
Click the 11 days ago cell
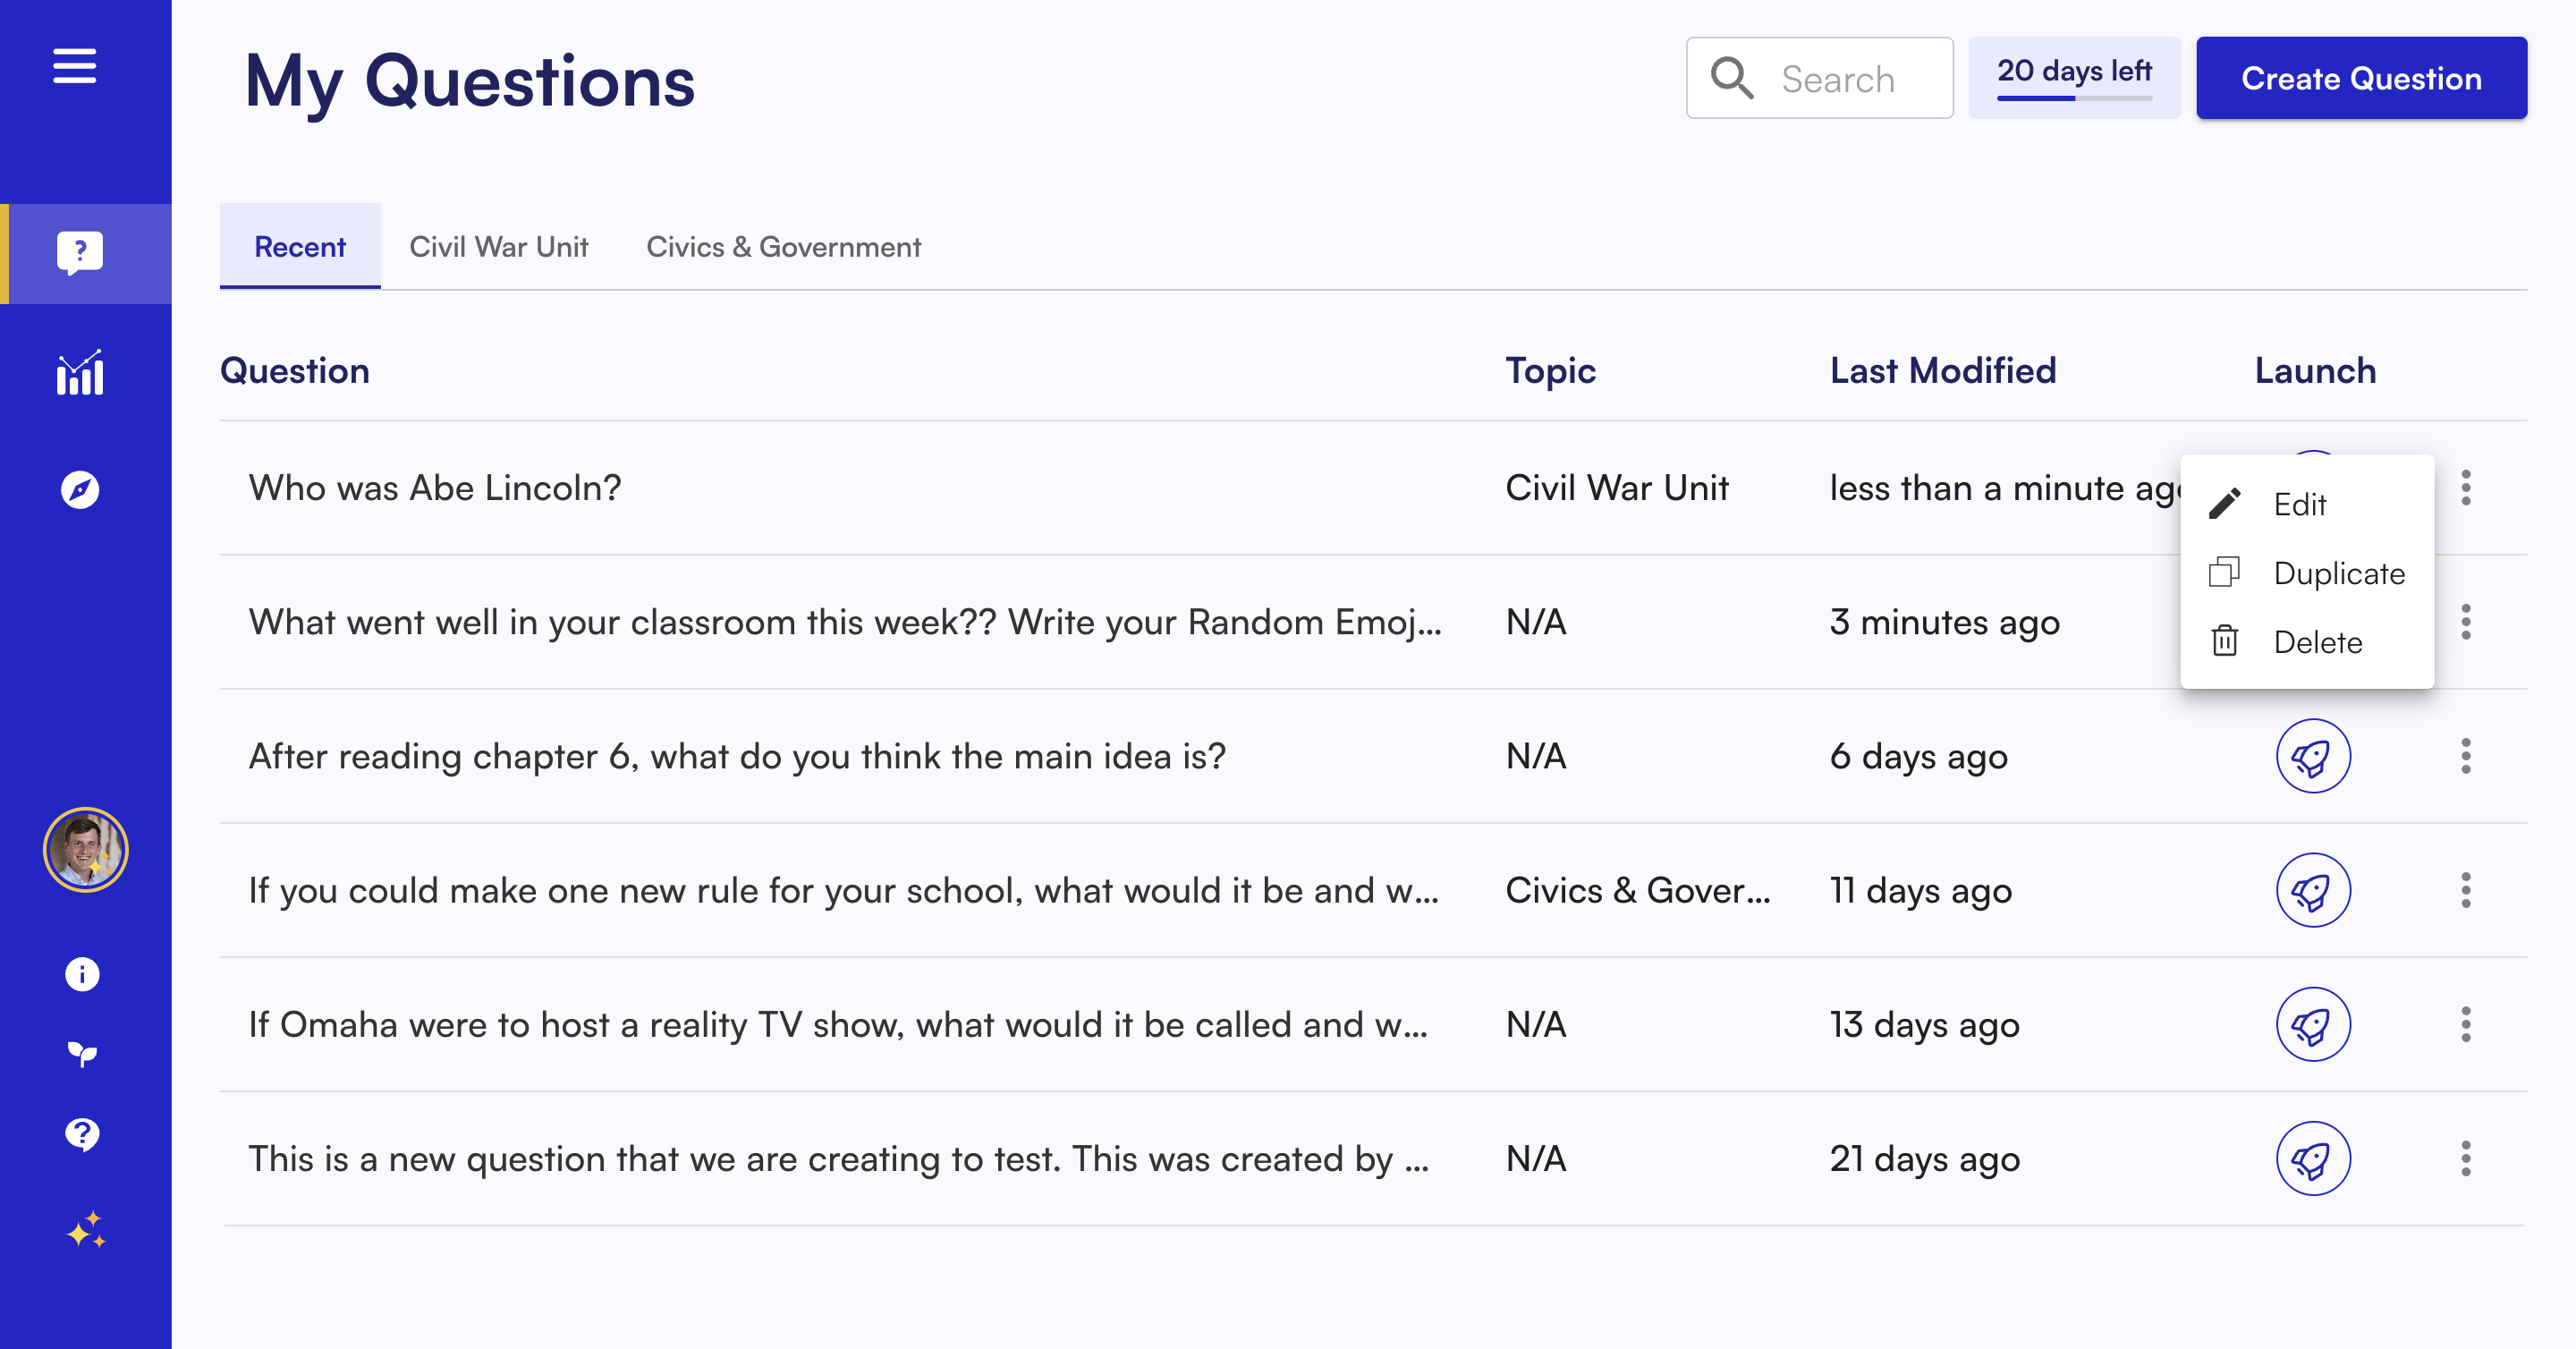[x=1920, y=890]
